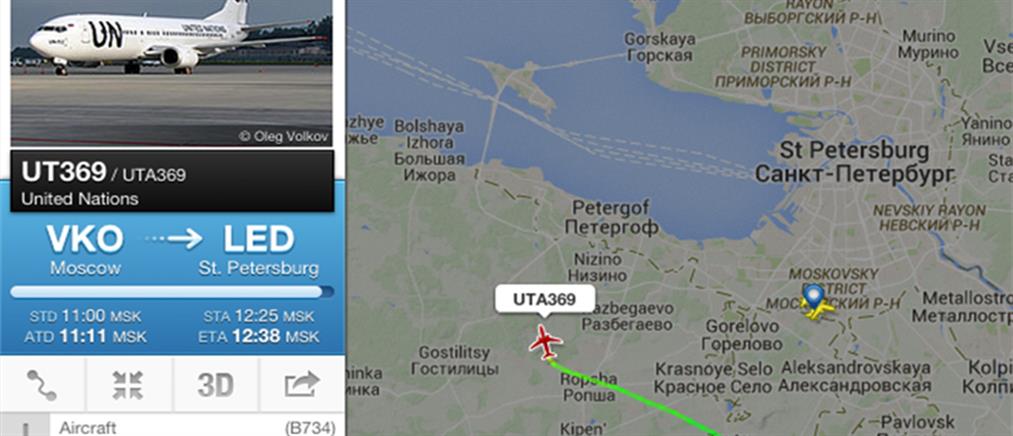The image size is (1013, 436).
Task: Click the route path icon button
Action: tap(42, 385)
